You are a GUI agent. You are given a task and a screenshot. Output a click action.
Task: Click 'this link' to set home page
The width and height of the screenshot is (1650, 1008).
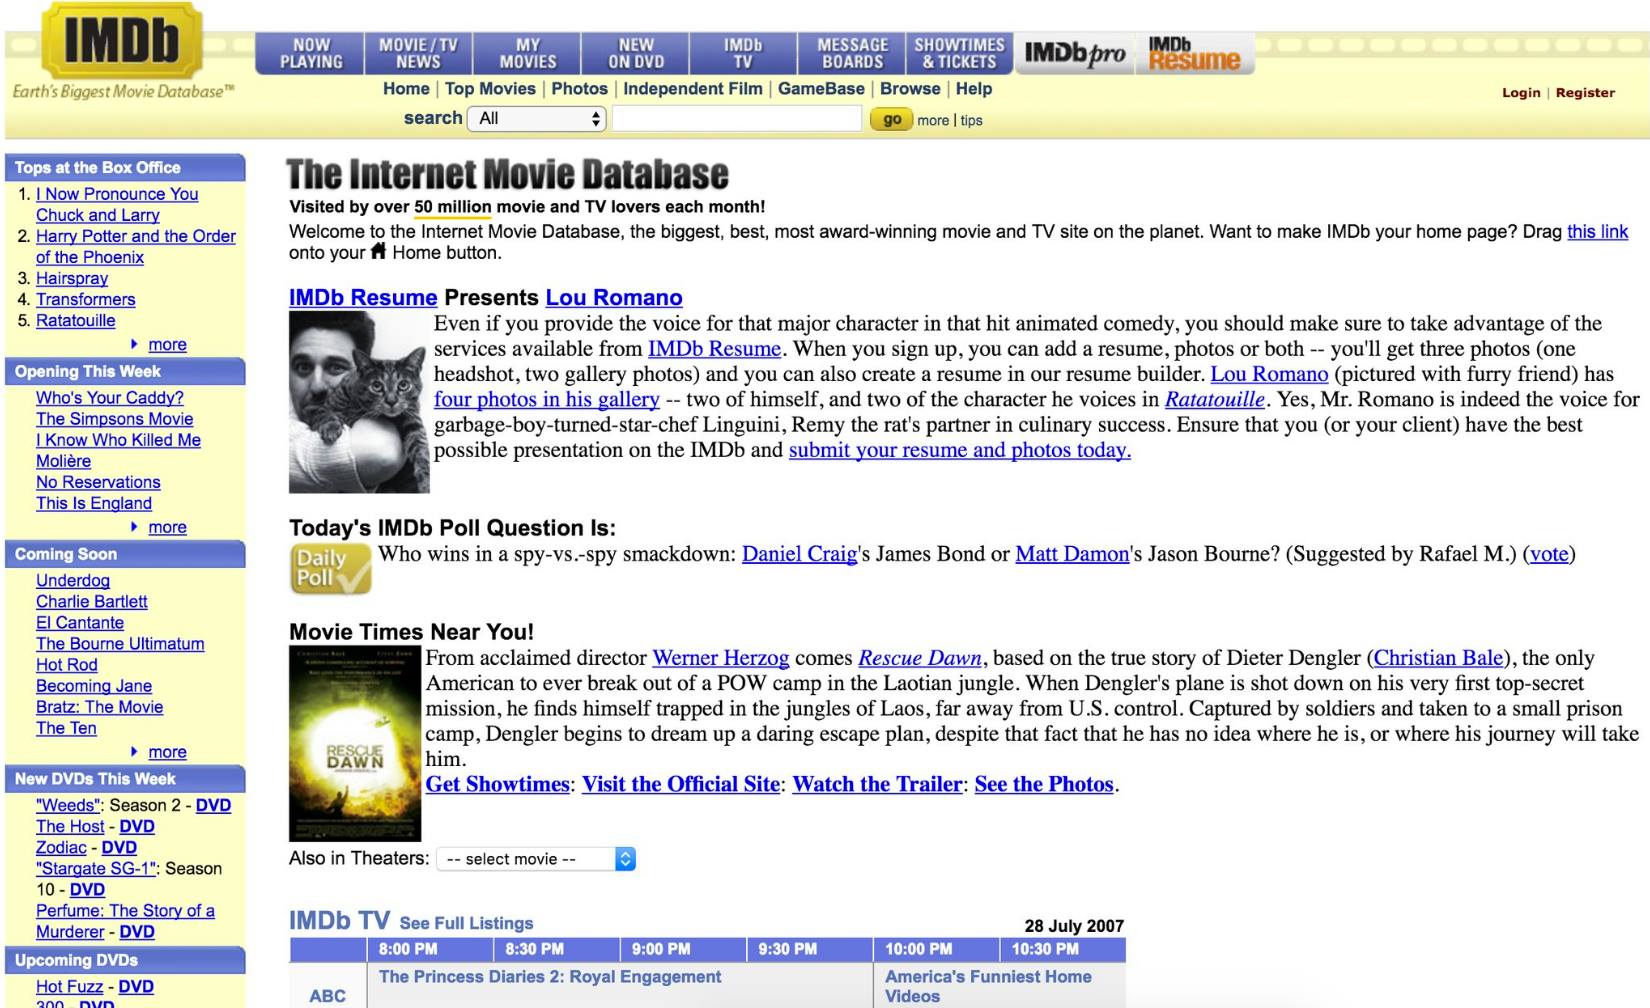click(1597, 232)
